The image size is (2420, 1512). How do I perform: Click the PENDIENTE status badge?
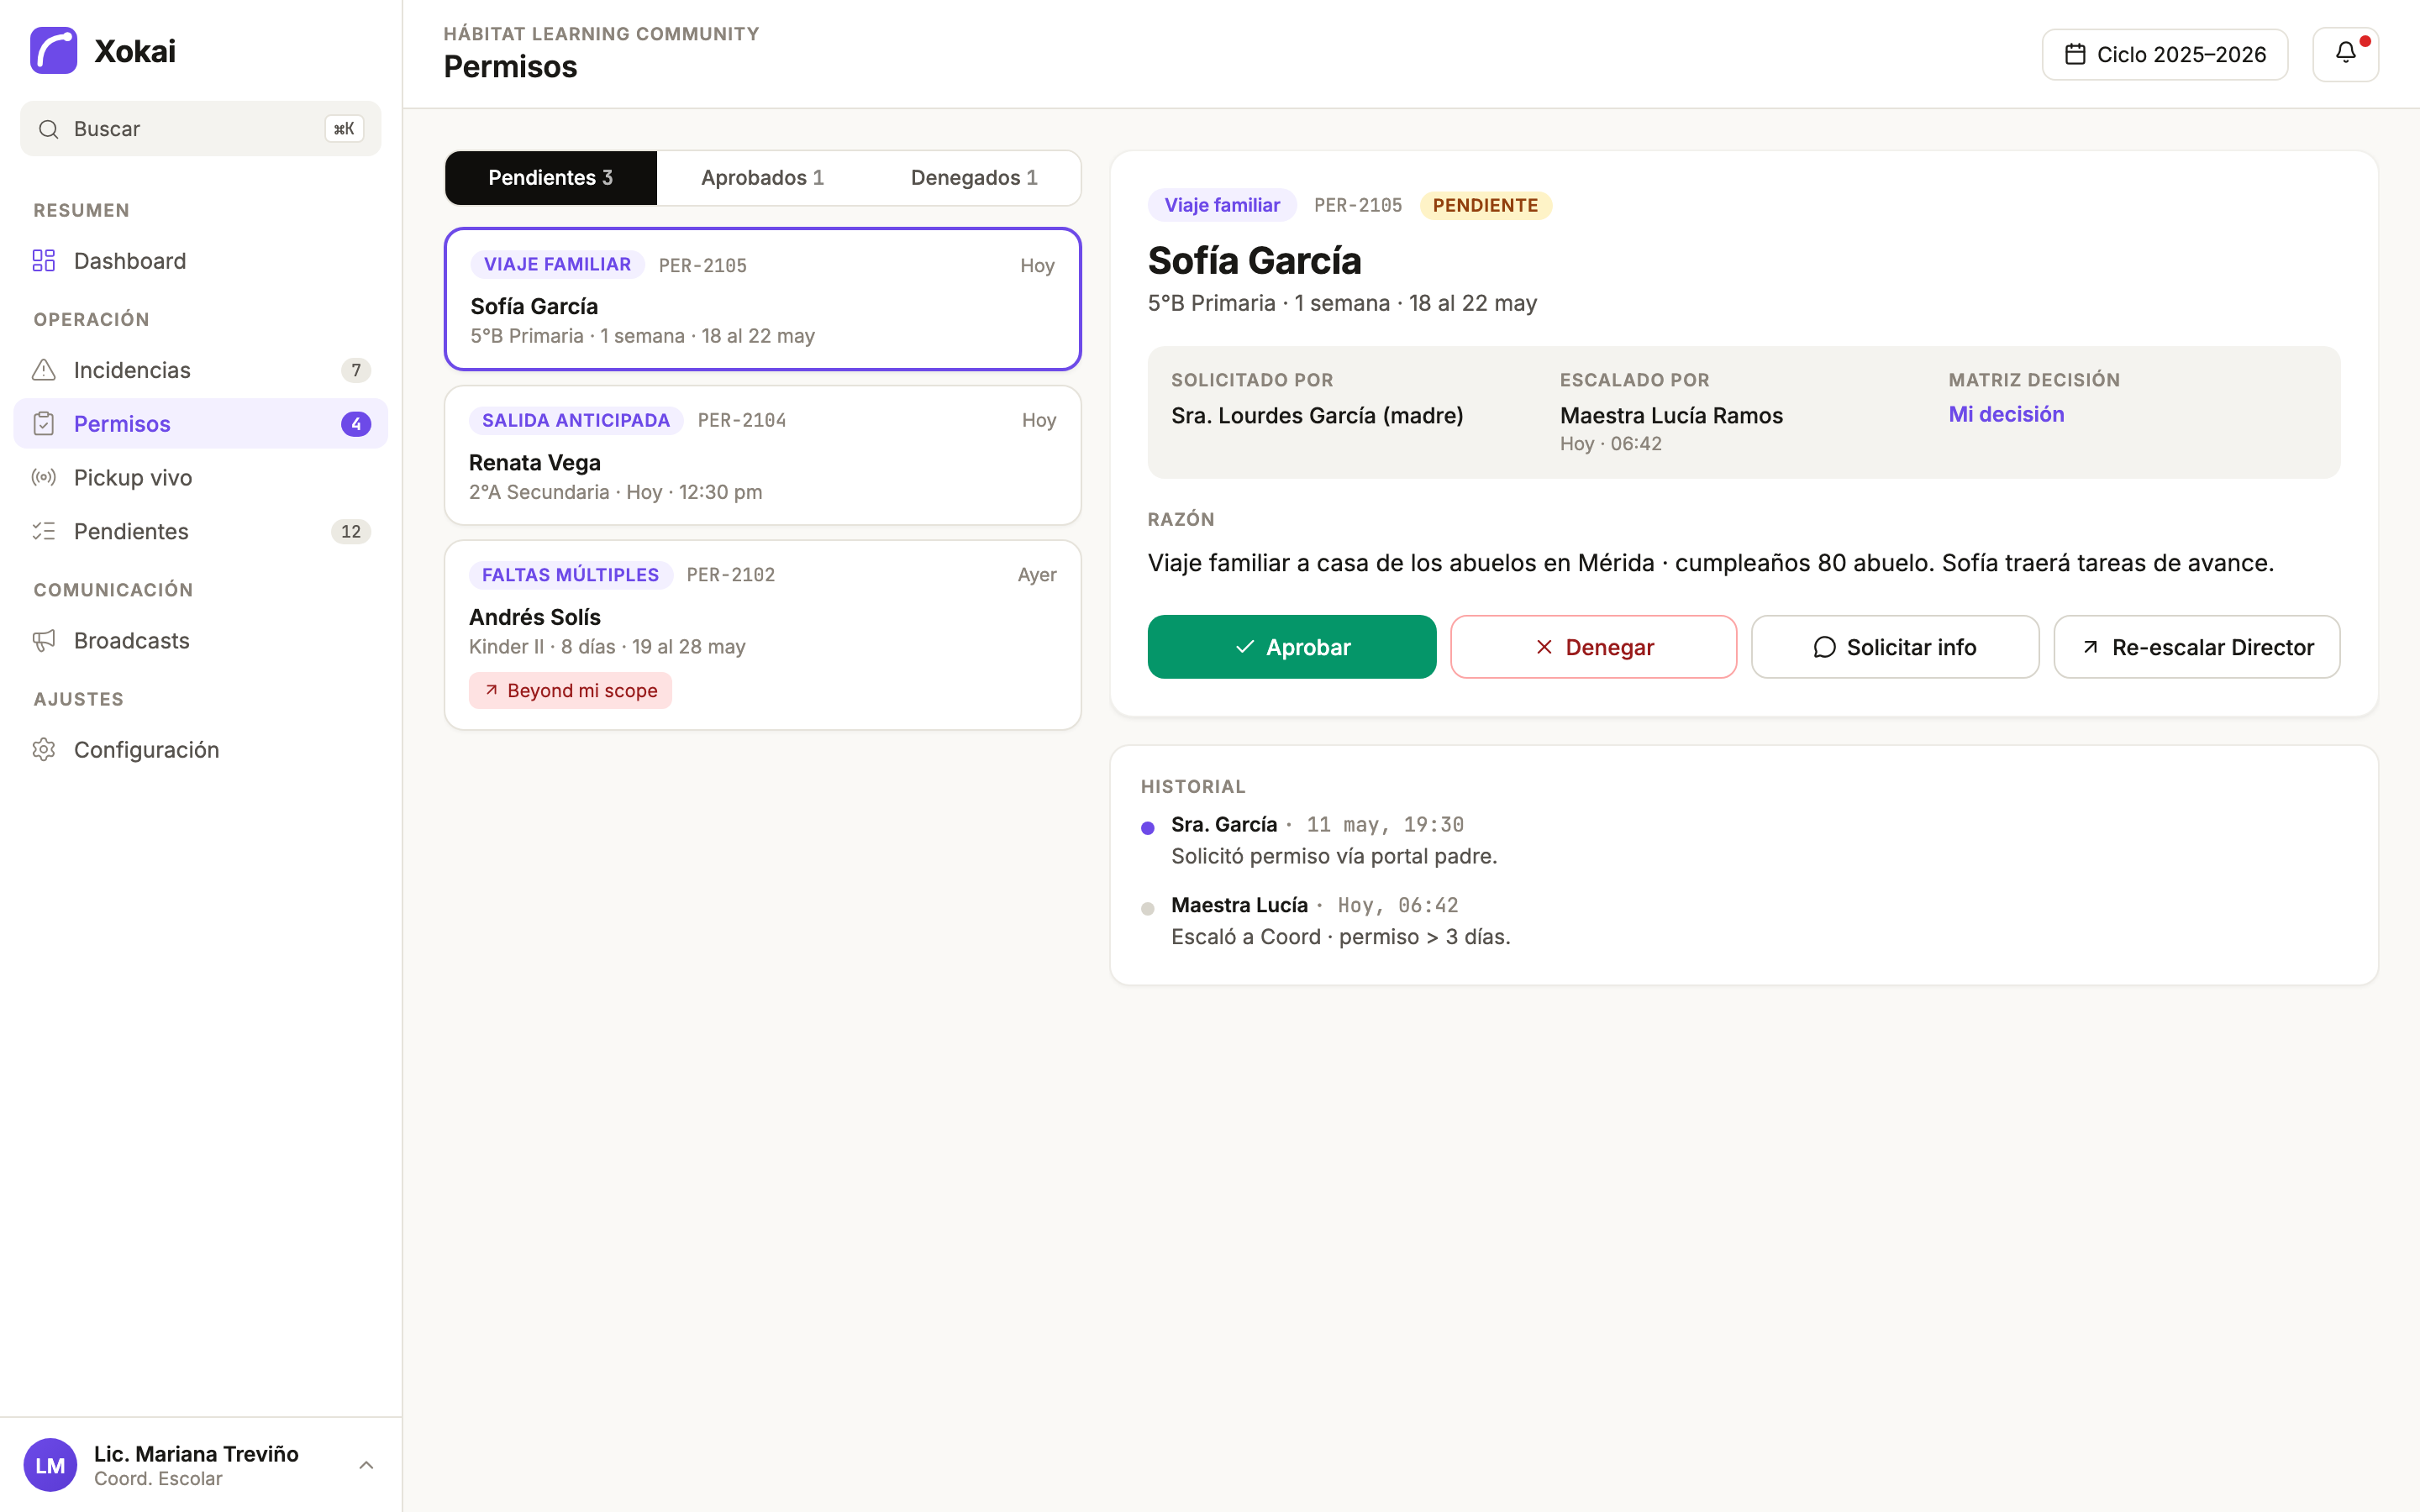pos(1485,205)
